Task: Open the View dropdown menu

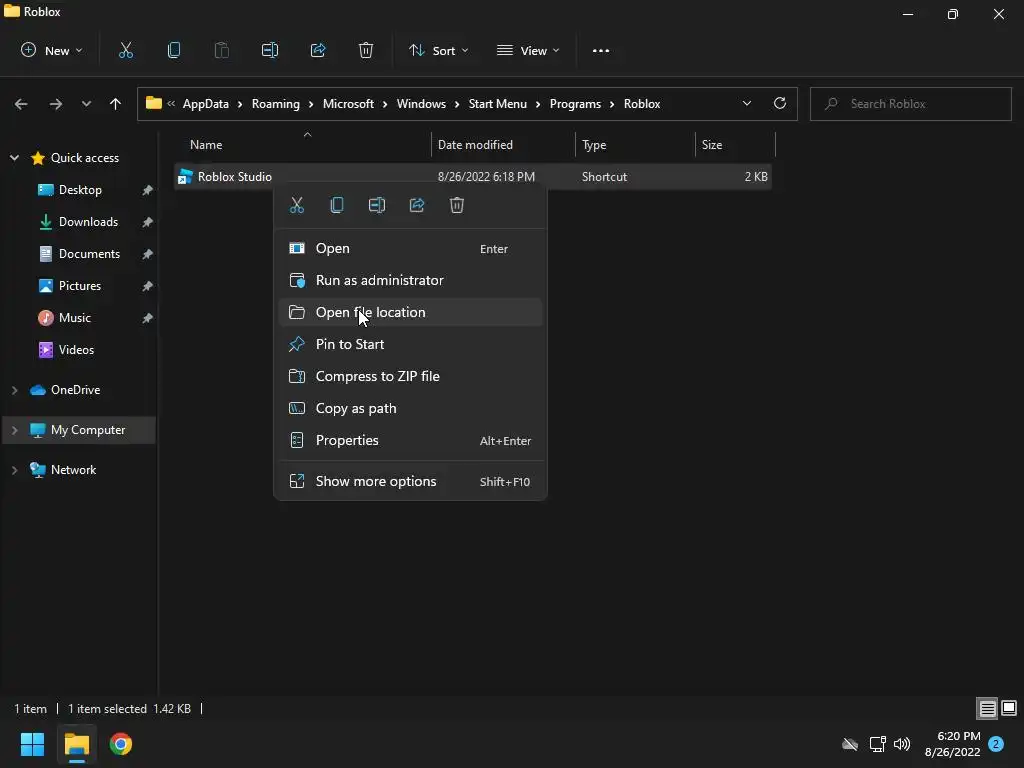Action: point(528,50)
